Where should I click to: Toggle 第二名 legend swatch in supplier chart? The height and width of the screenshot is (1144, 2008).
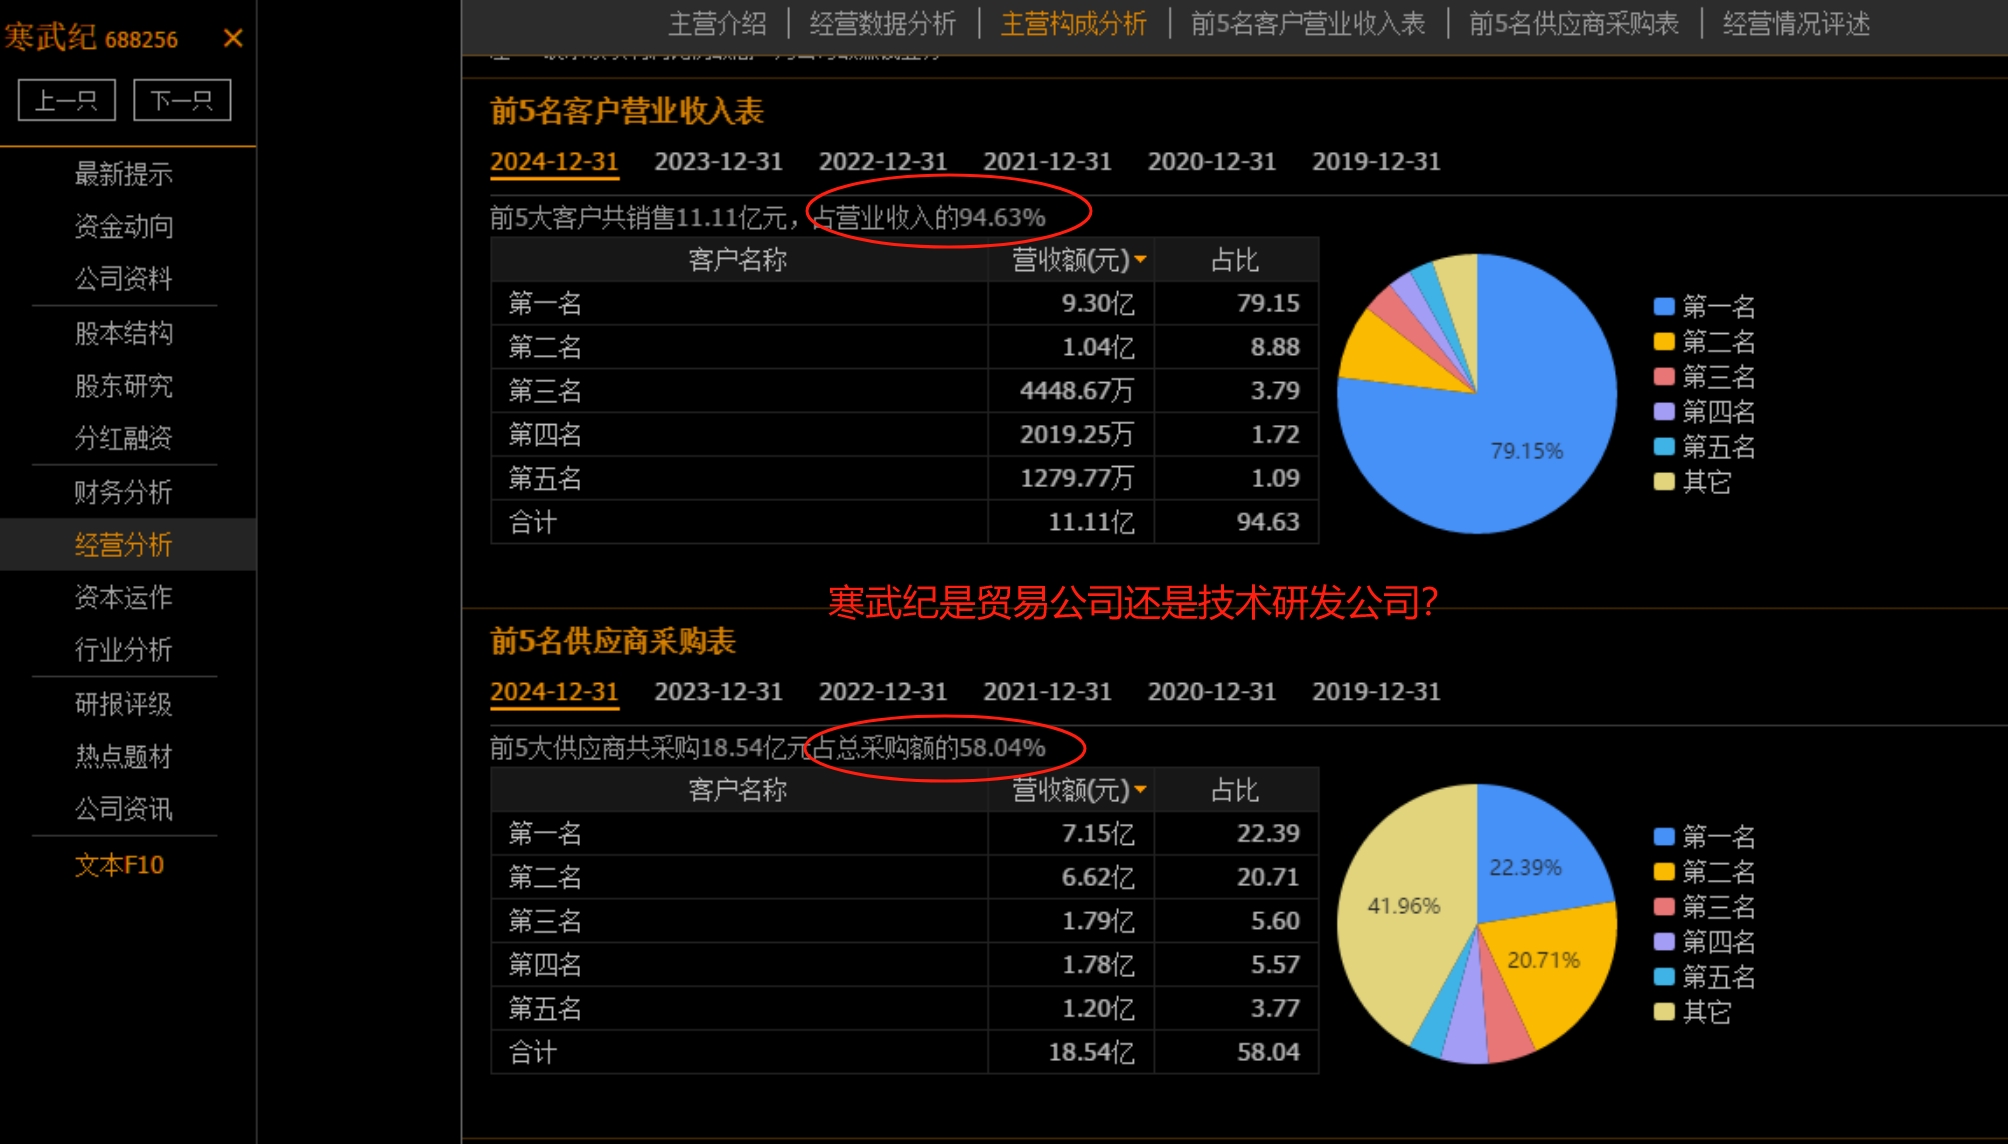pos(1664,871)
